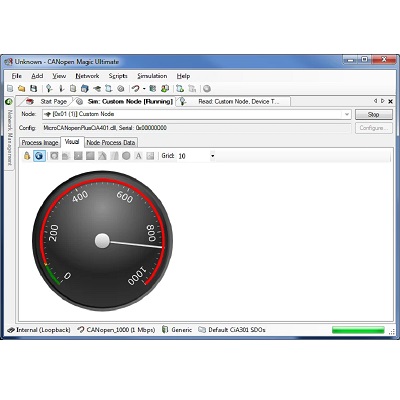Click the undo arrow toolbar icon

[x=135, y=89]
